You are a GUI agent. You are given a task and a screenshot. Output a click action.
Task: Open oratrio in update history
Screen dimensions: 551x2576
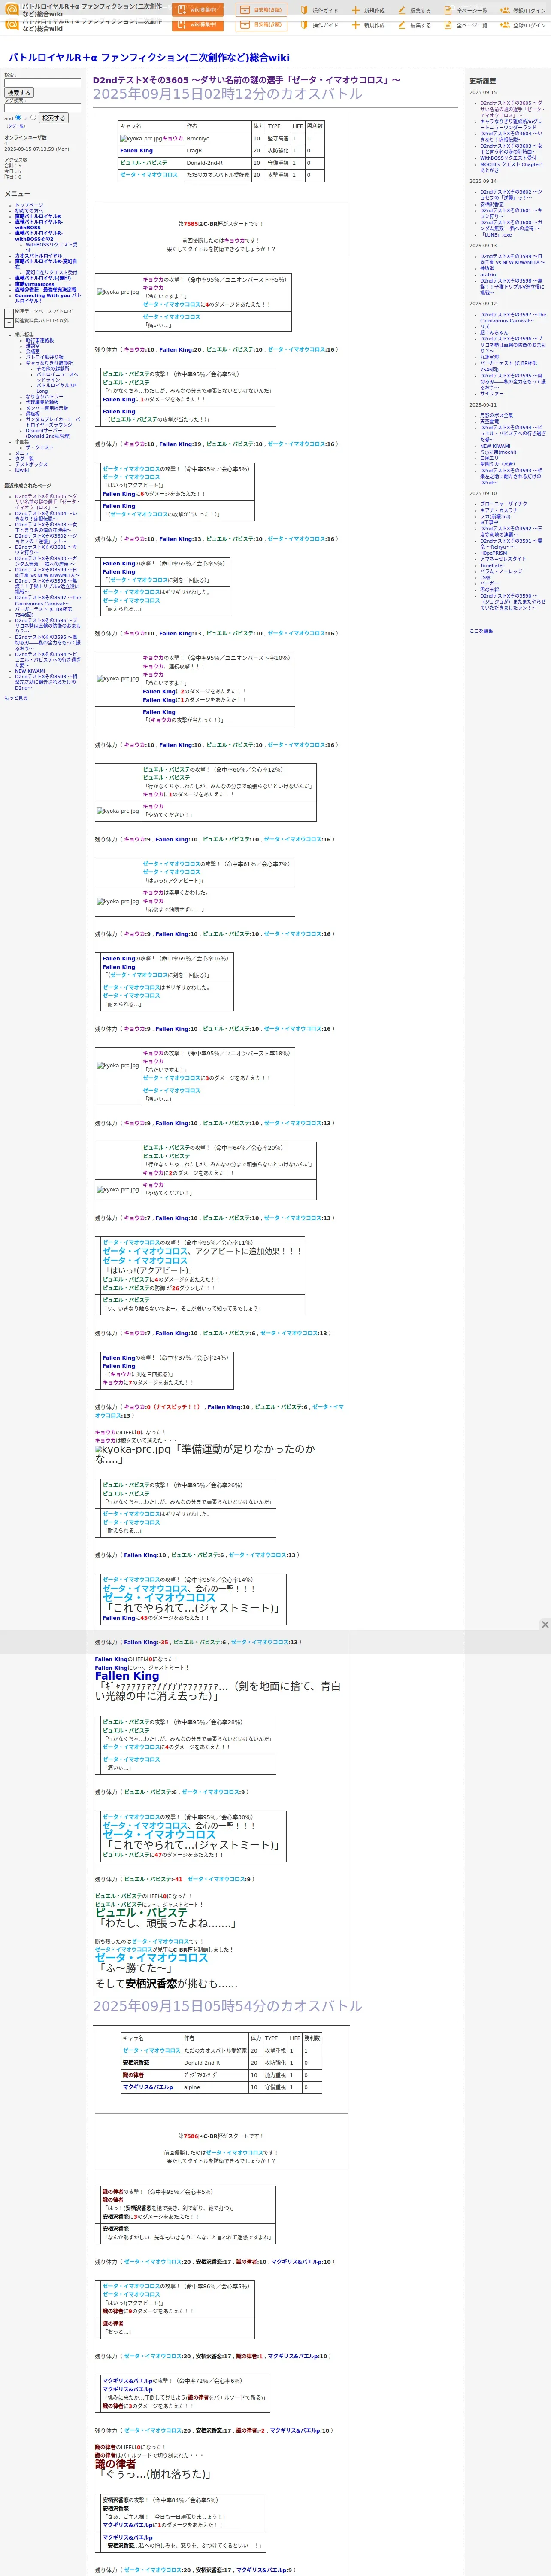click(488, 275)
